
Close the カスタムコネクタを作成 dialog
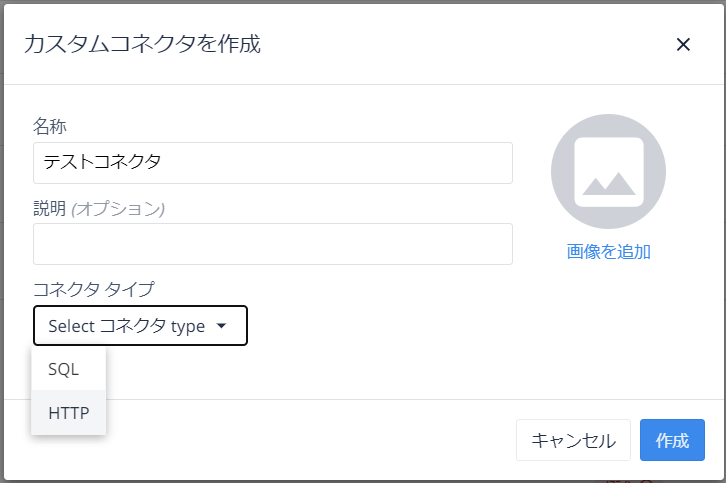(x=683, y=44)
